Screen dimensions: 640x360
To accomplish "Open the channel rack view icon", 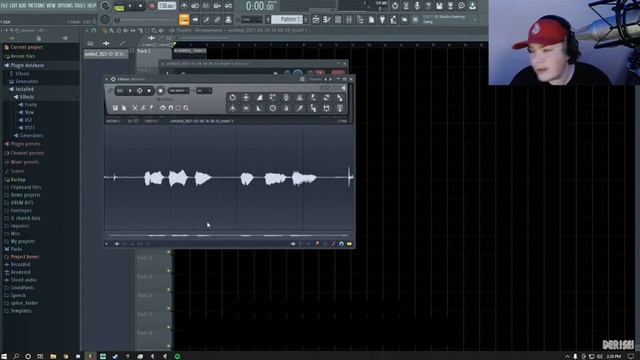I will [x=338, y=19].
